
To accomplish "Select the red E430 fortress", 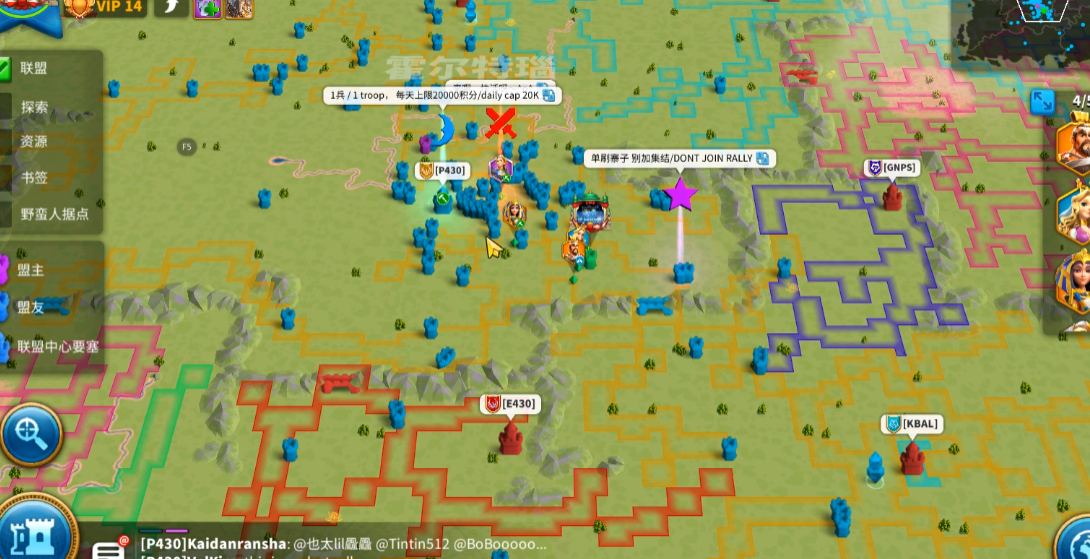I will (x=511, y=439).
